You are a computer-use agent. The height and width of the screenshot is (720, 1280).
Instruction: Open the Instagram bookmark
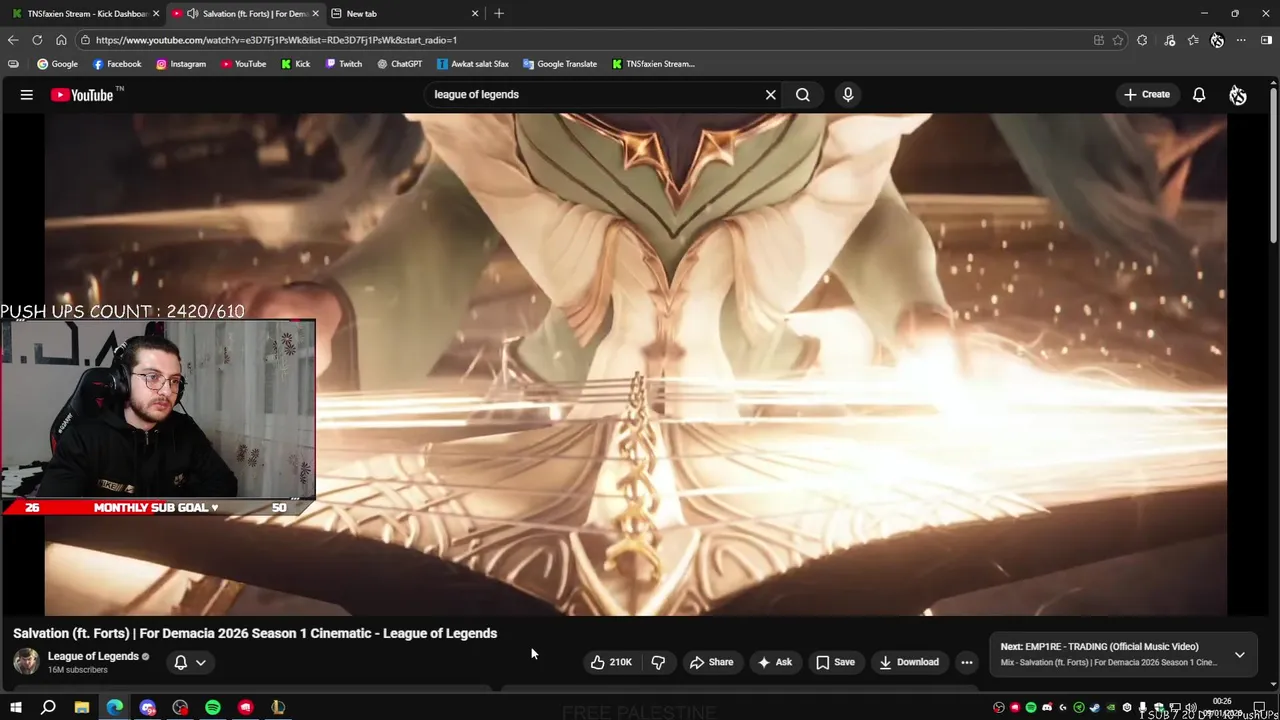click(x=181, y=64)
